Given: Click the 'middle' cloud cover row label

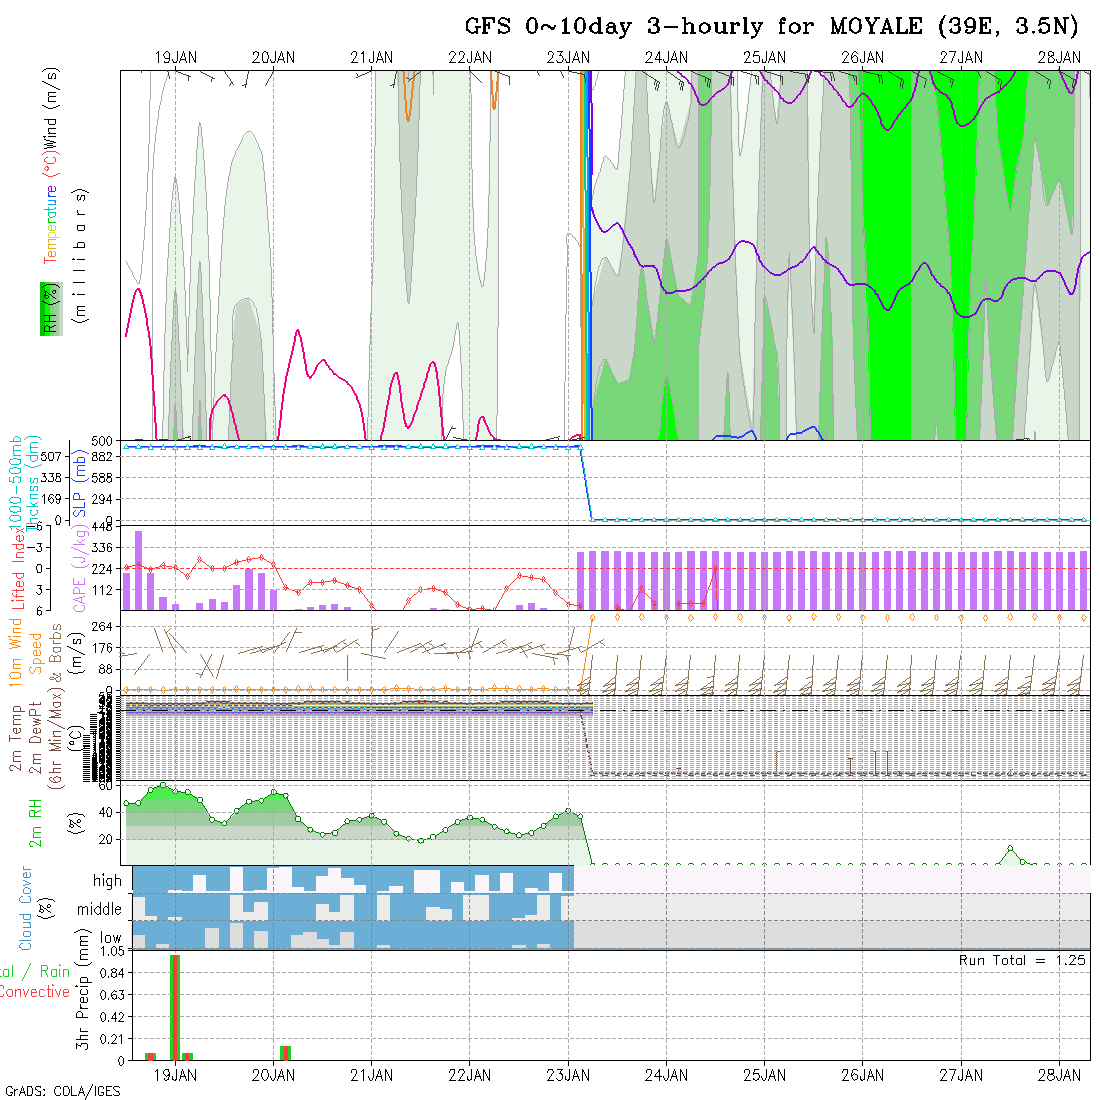Looking at the screenshot, I should [99, 909].
